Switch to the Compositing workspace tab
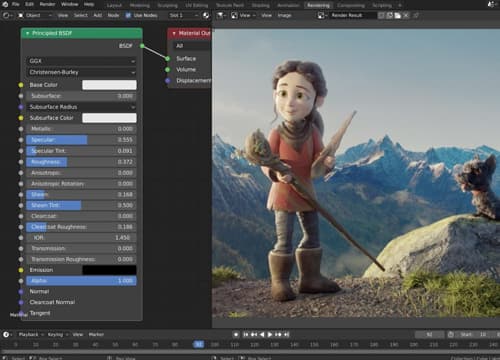 click(x=351, y=5)
